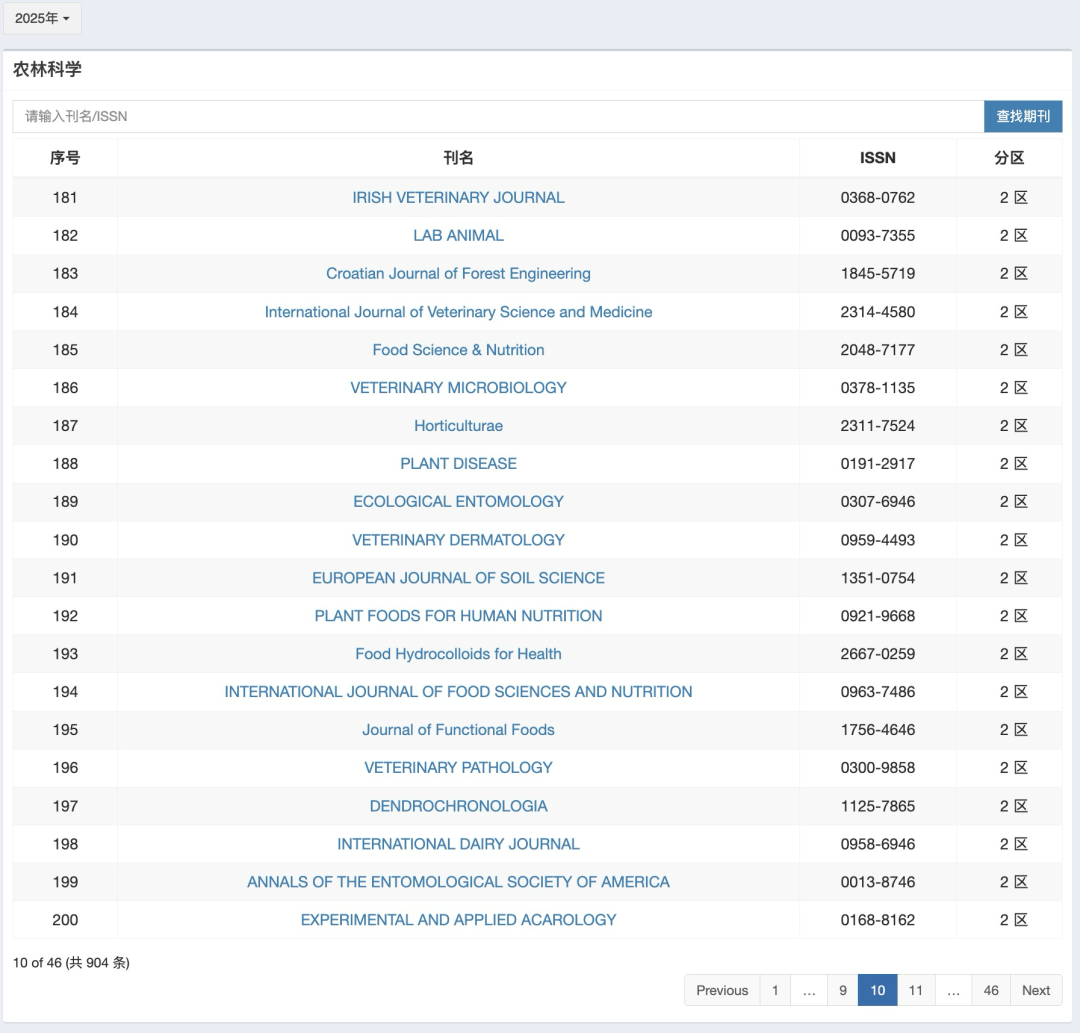Click row number 190
The image size is (1080, 1033).
coord(65,540)
